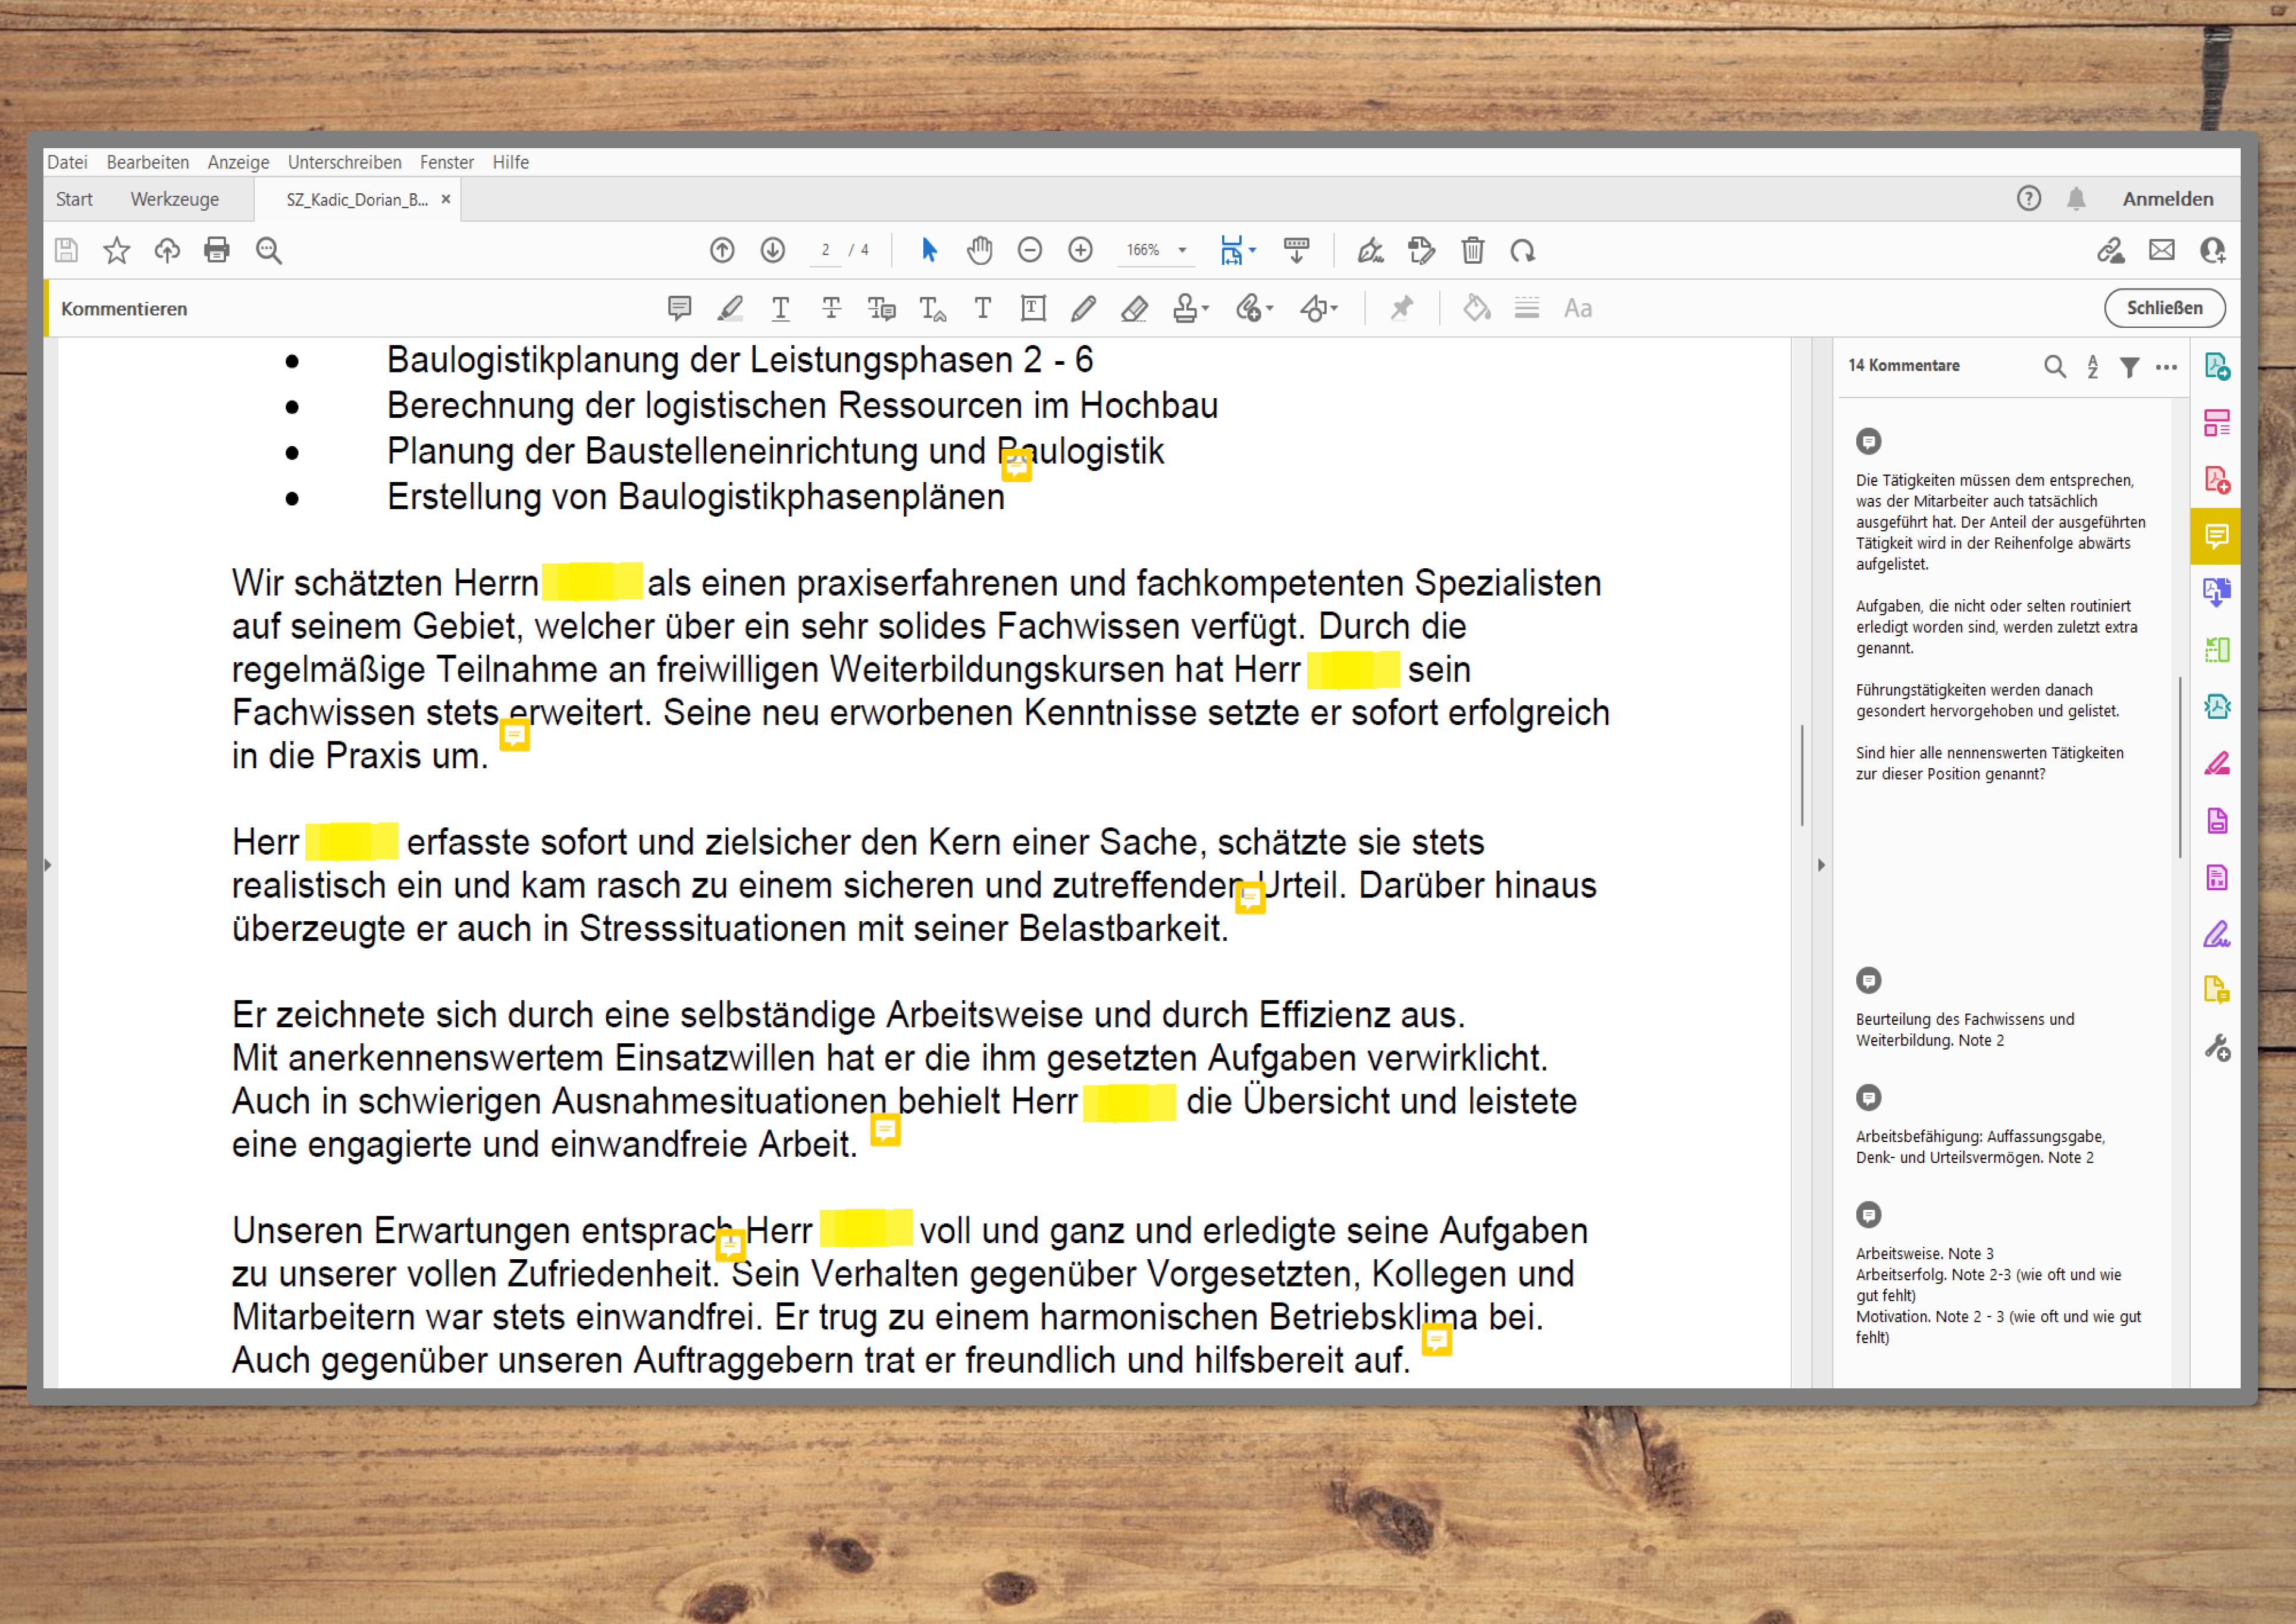
Task: Activate the hand pan tool
Action: pyautogui.click(x=979, y=250)
